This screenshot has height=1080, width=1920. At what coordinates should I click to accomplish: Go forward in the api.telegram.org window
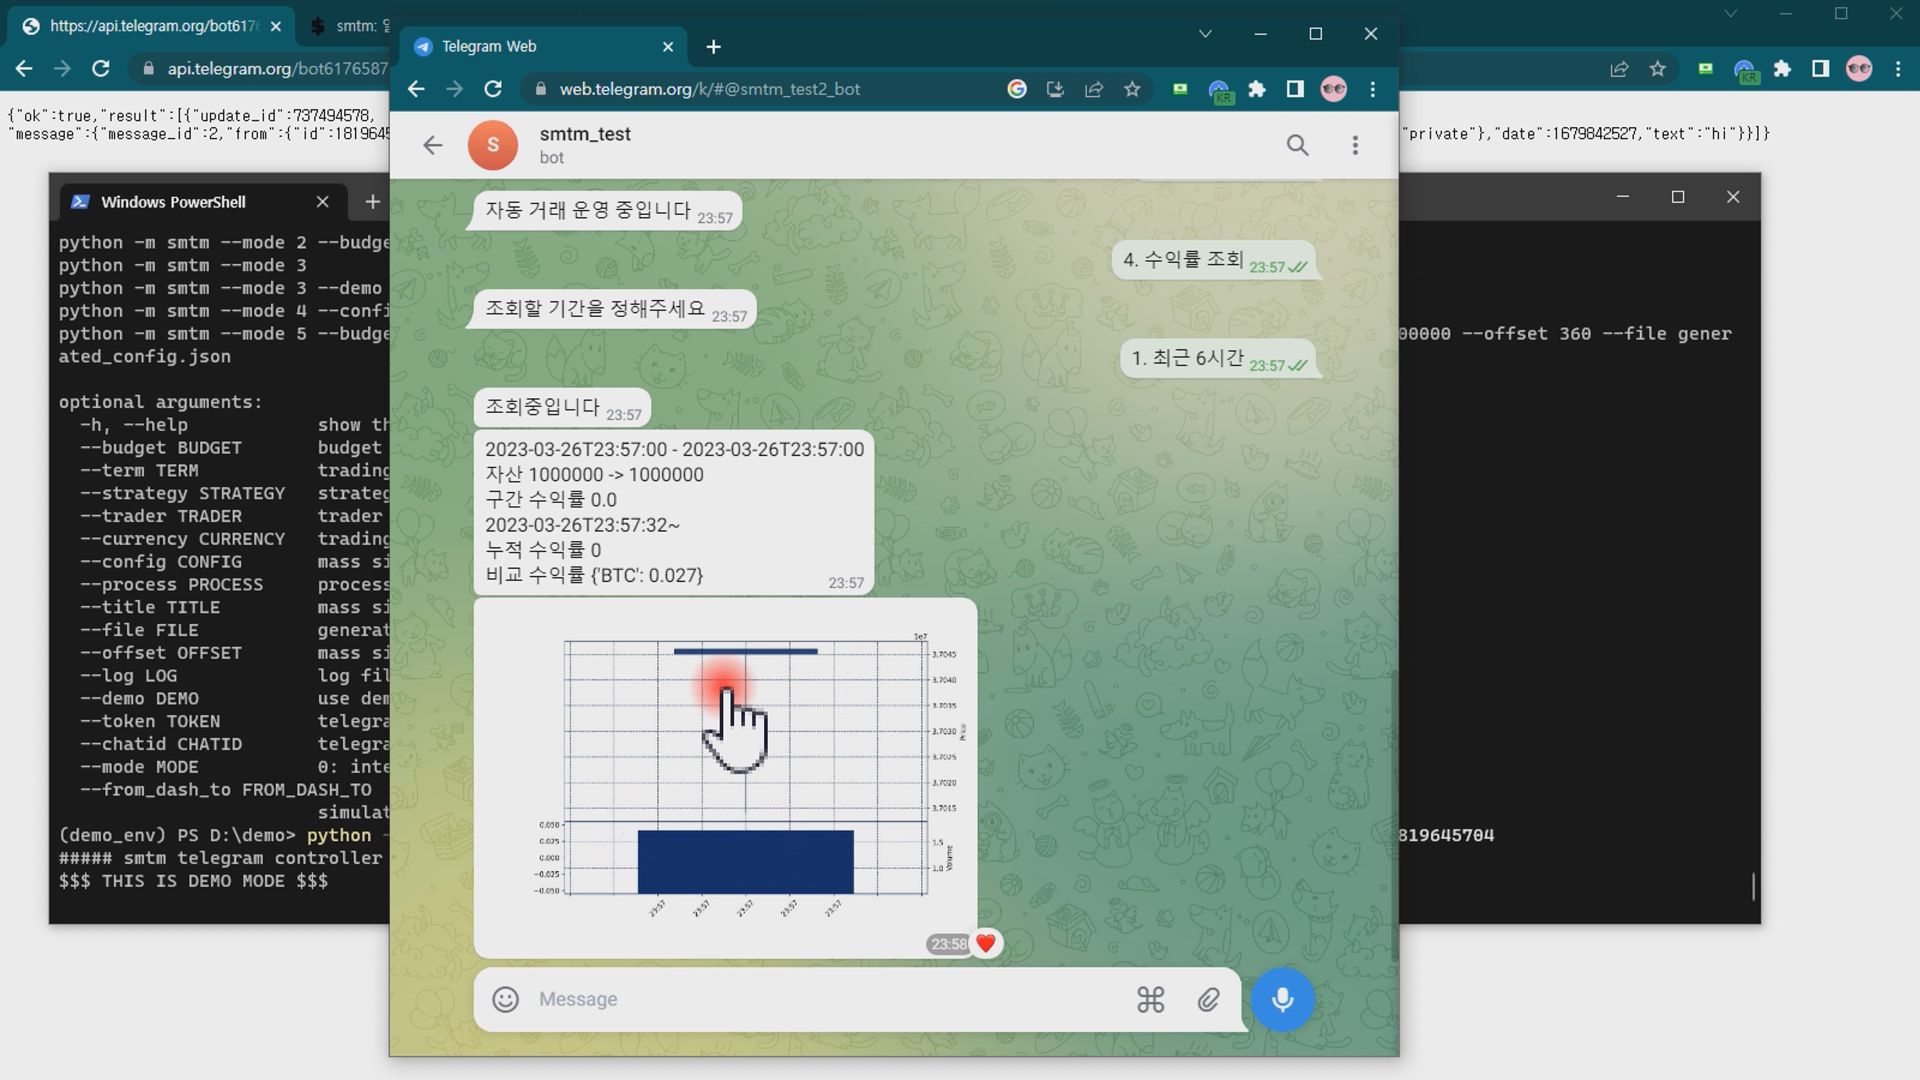click(62, 68)
